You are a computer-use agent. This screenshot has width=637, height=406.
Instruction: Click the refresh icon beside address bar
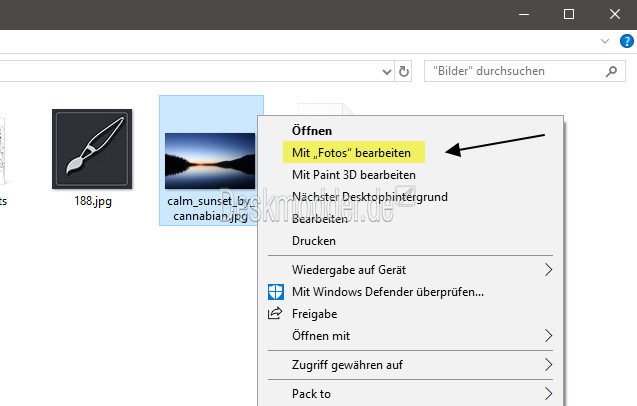click(403, 72)
